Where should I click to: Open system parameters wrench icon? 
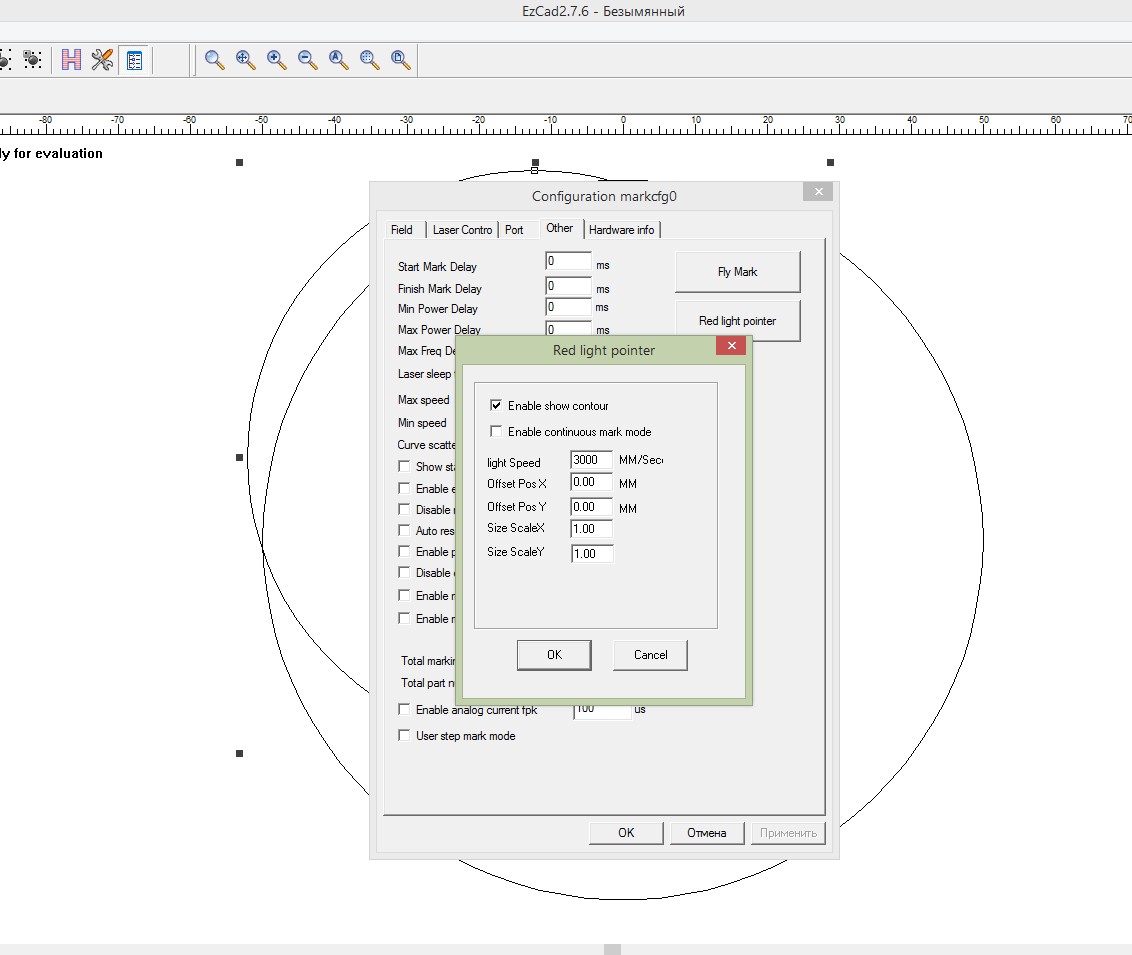tap(102, 60)
